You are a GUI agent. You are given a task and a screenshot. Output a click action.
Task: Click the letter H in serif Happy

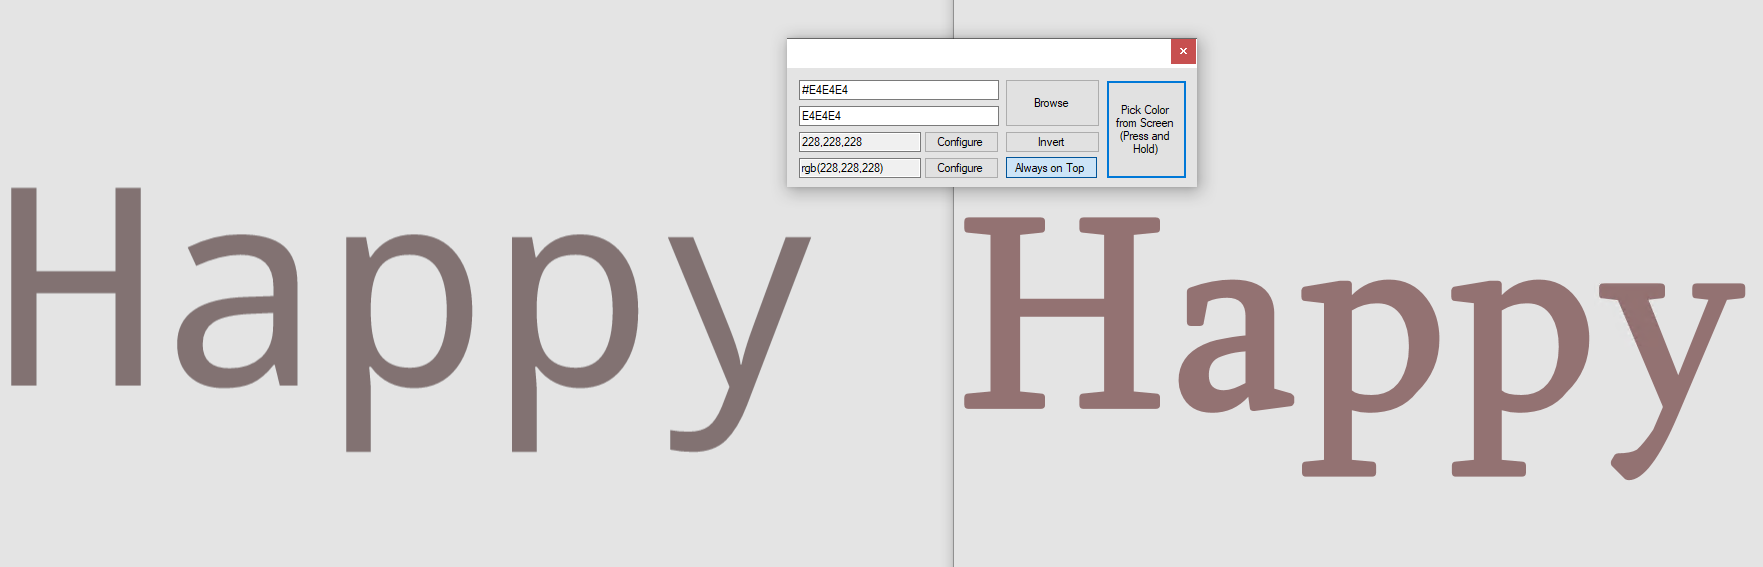click(1062, 312)
